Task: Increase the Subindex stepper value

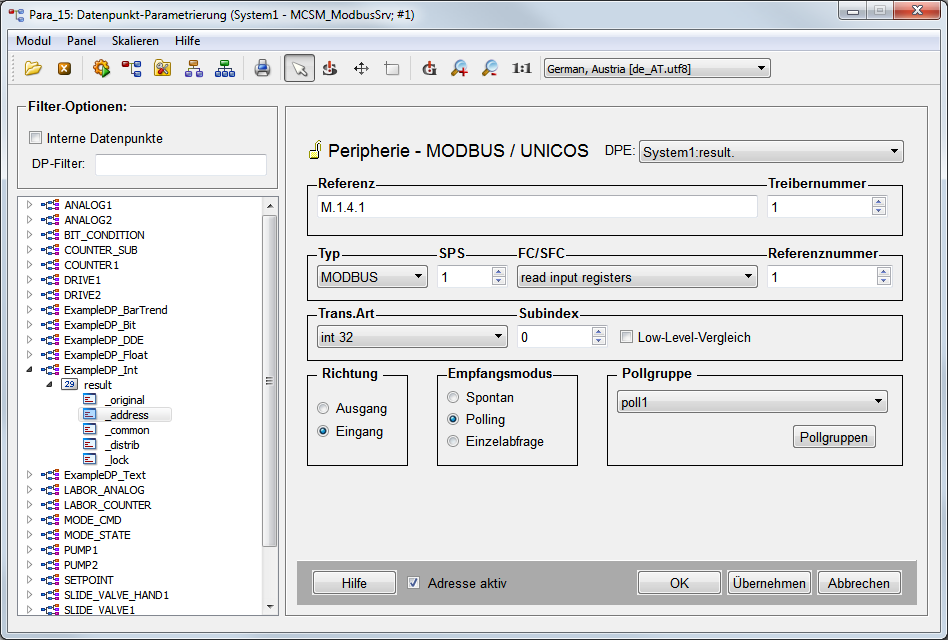Action: pyautogui.click(x=599, y=332)
